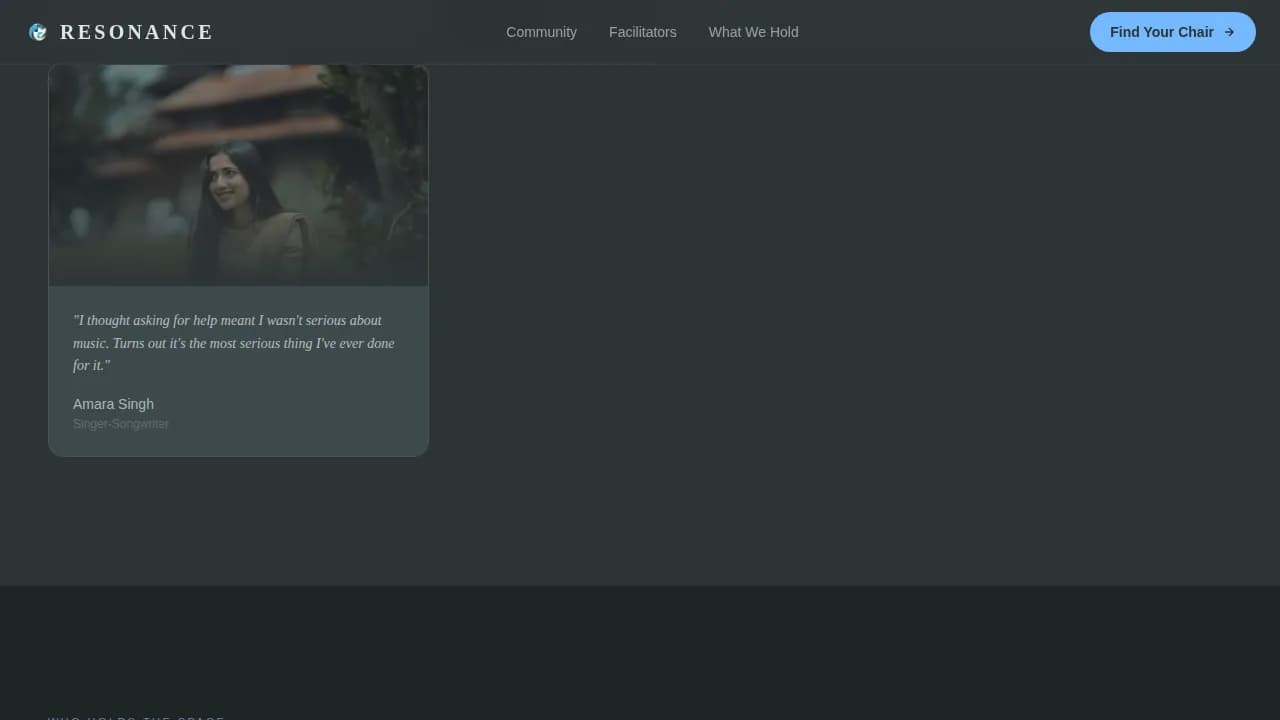Click the Resonance globe logo icon
The width and height of the screenshot is (1280, 720).
coord(38,31)
